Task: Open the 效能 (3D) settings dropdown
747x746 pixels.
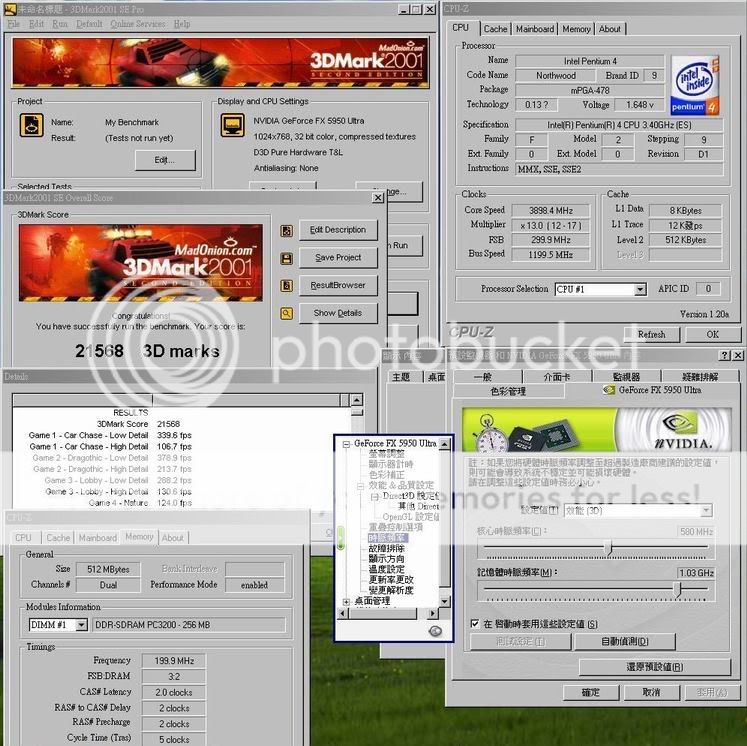Action: [706, 511]
